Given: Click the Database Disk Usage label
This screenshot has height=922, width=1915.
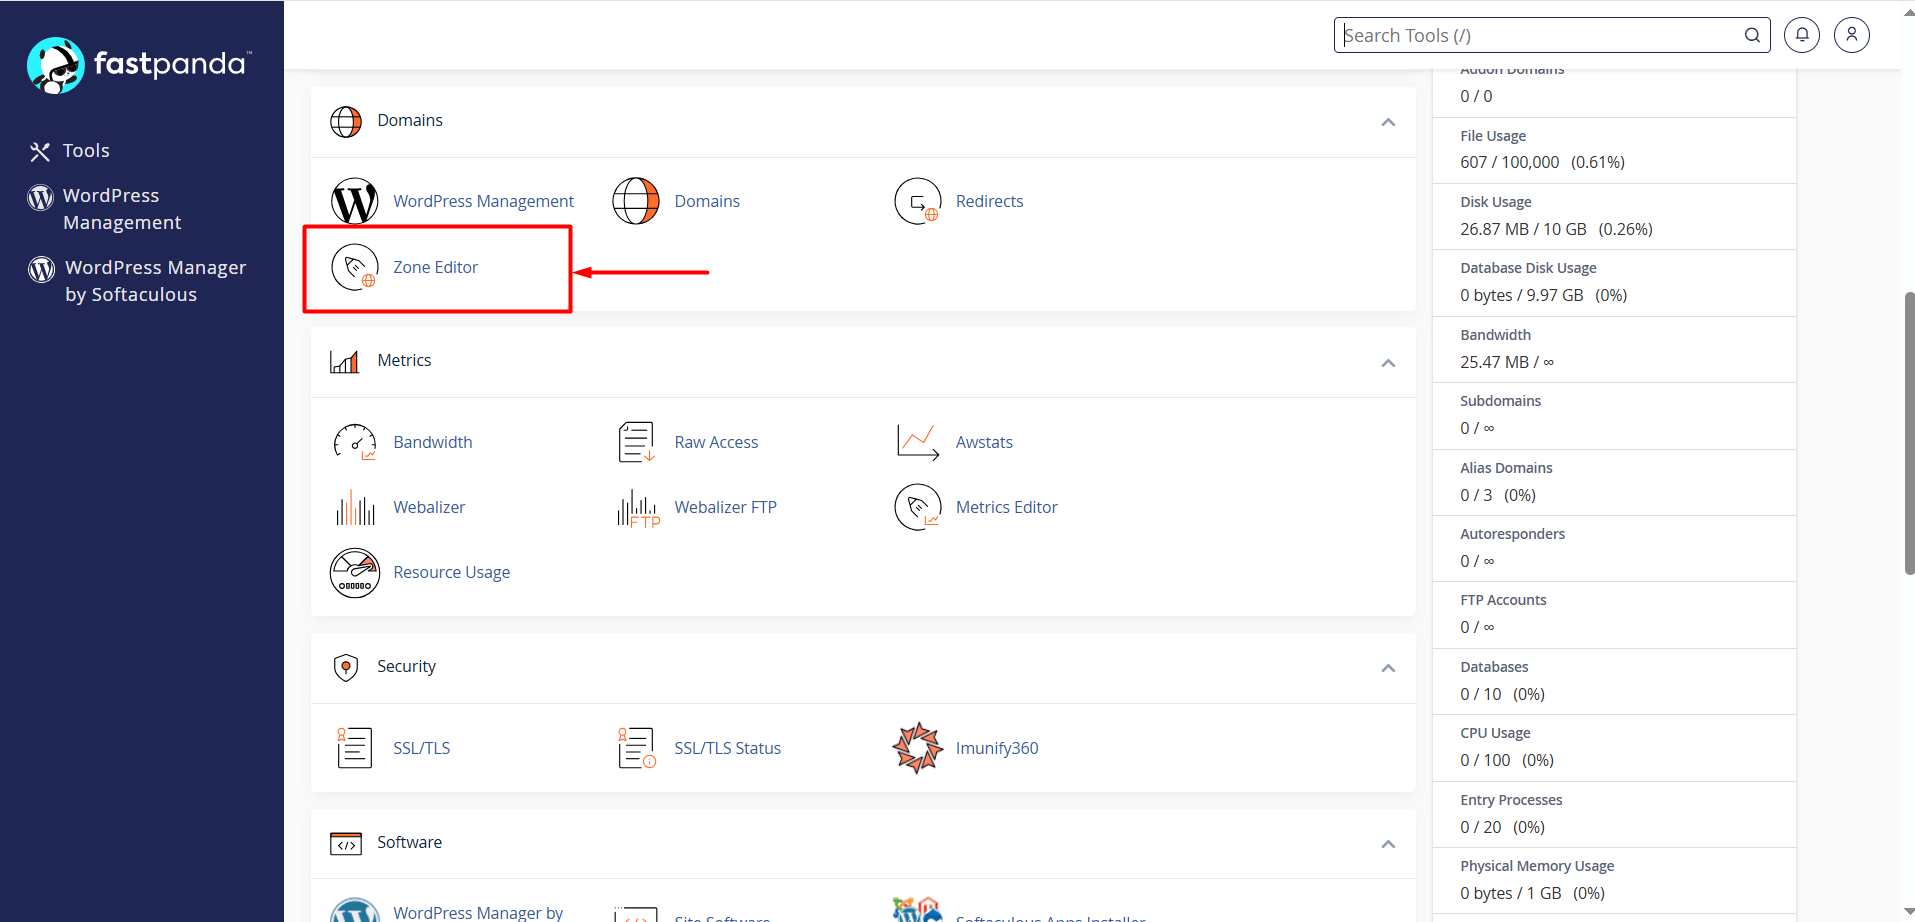Looking at the screenshot, I should [1528, 268].
